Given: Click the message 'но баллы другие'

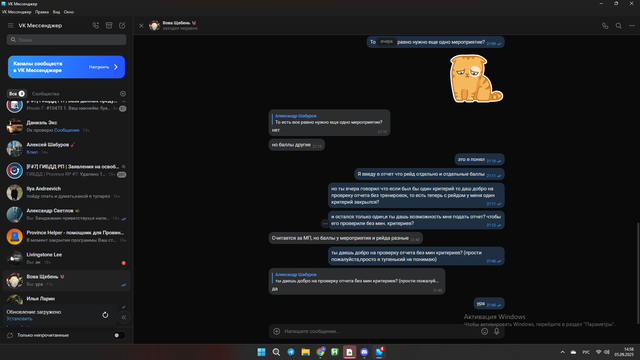Looking at the screenshot, I should coord(297,145).
